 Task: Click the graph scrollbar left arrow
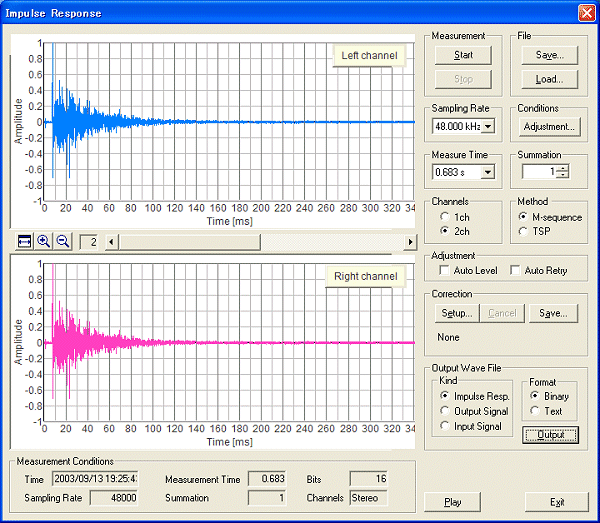111,242
